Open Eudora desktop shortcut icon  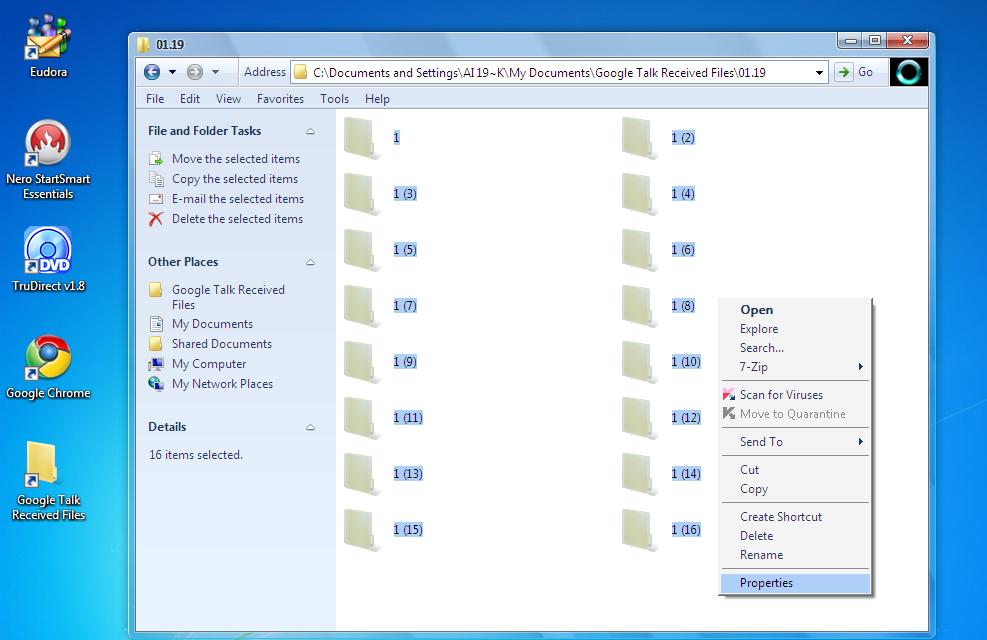point(48,36)
